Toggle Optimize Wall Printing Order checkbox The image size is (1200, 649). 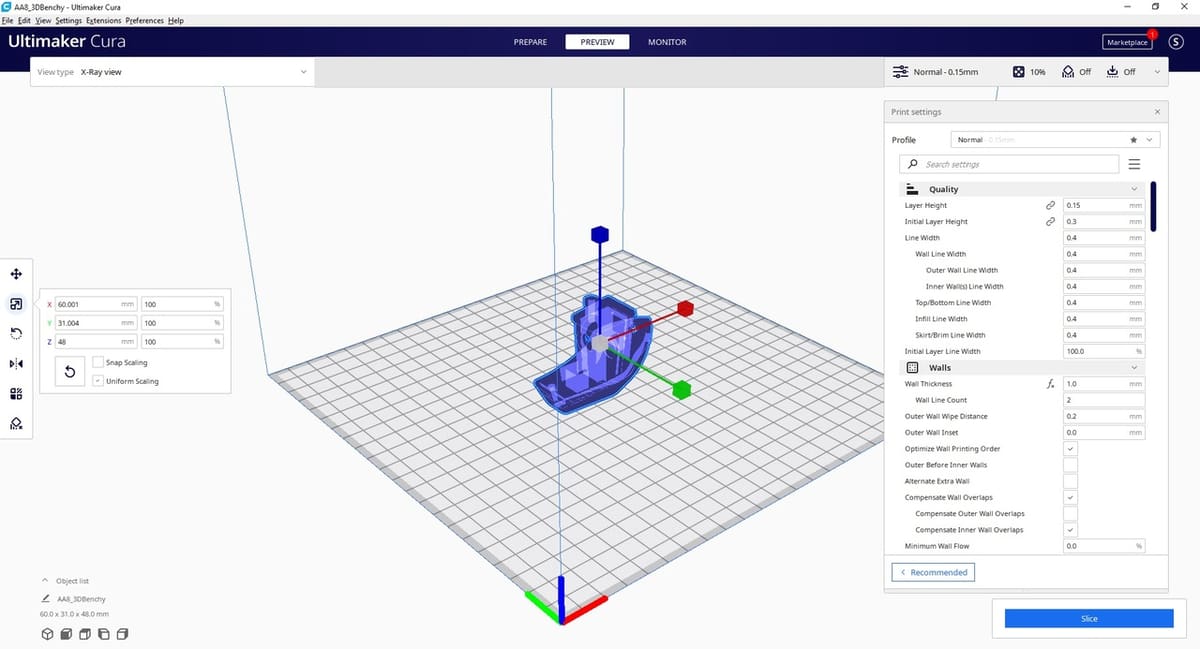[1070, 449]
